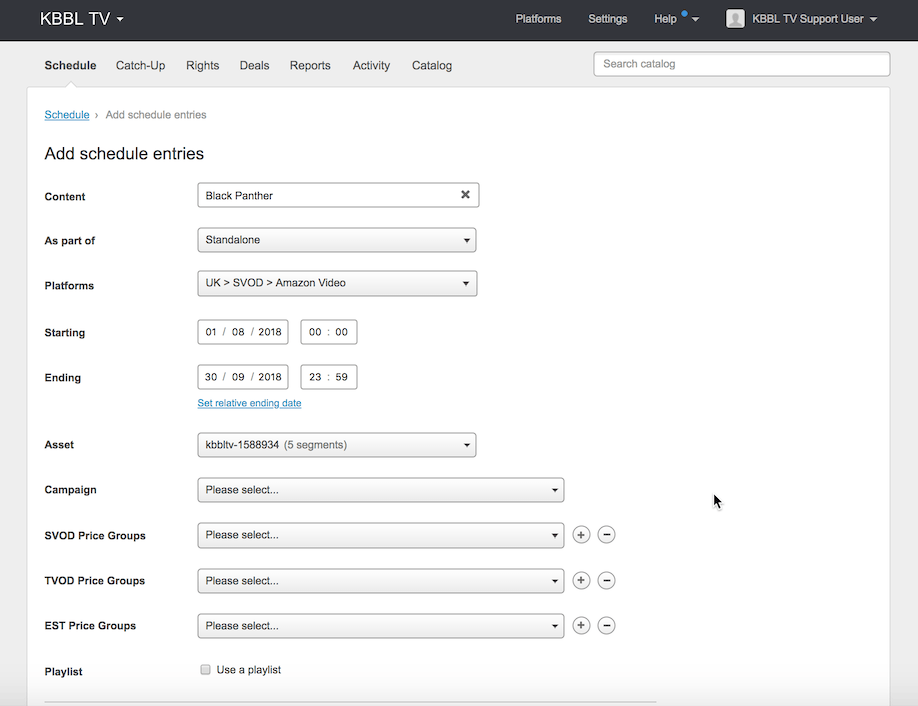Expand the Platforms selection dropdown
Viewport: 918px width, 706px height.
coord(337,283)
